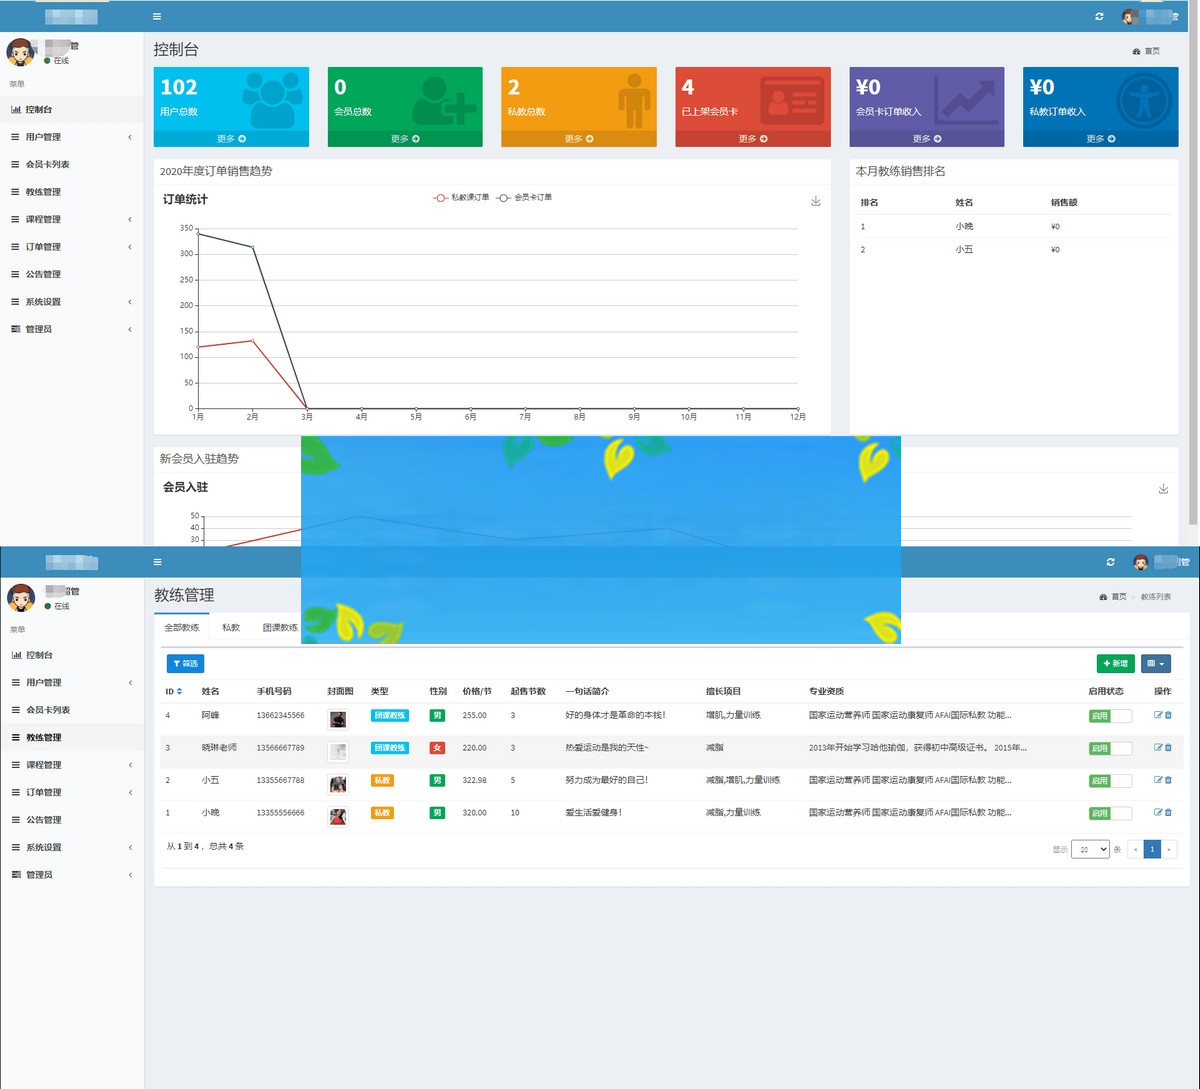Toggle 启用 status switch for 阿峰

[x=1110, y=716]
